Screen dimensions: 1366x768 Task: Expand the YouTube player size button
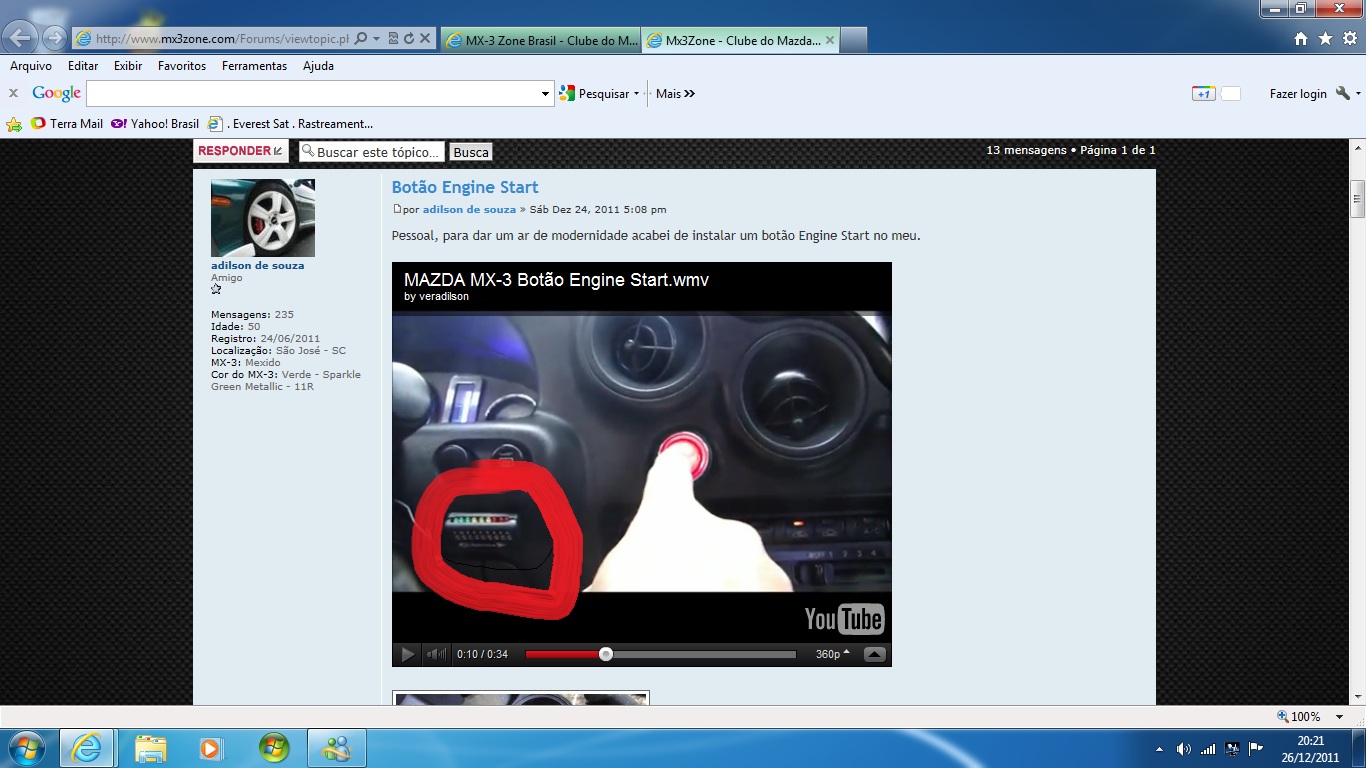[x=874, y=655]
